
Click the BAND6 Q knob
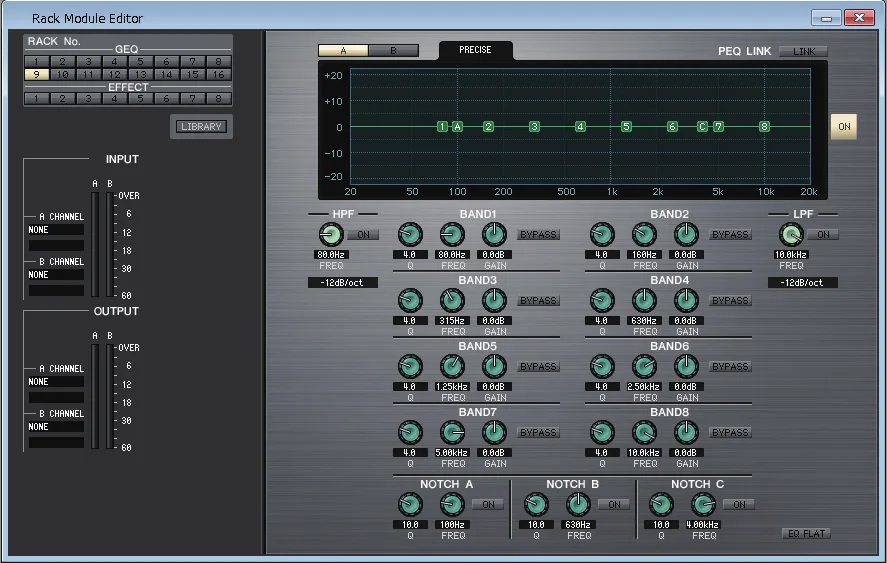coord(602,367)
